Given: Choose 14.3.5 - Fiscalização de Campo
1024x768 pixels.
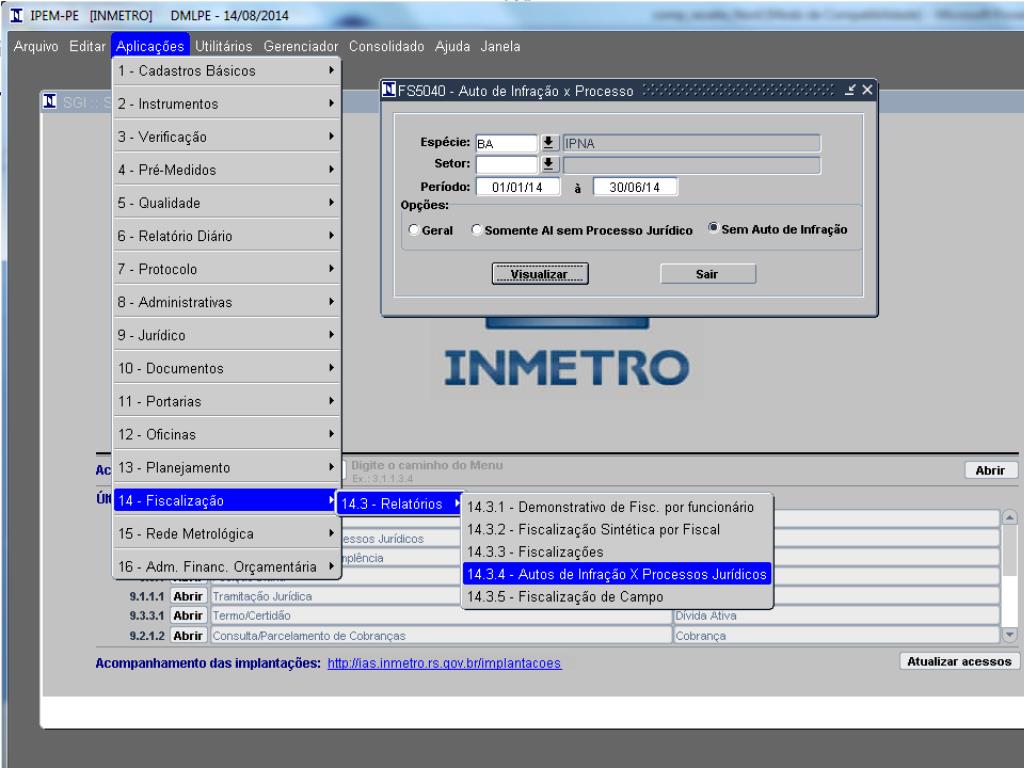Looking at the screenshot, I should [616, 597].
